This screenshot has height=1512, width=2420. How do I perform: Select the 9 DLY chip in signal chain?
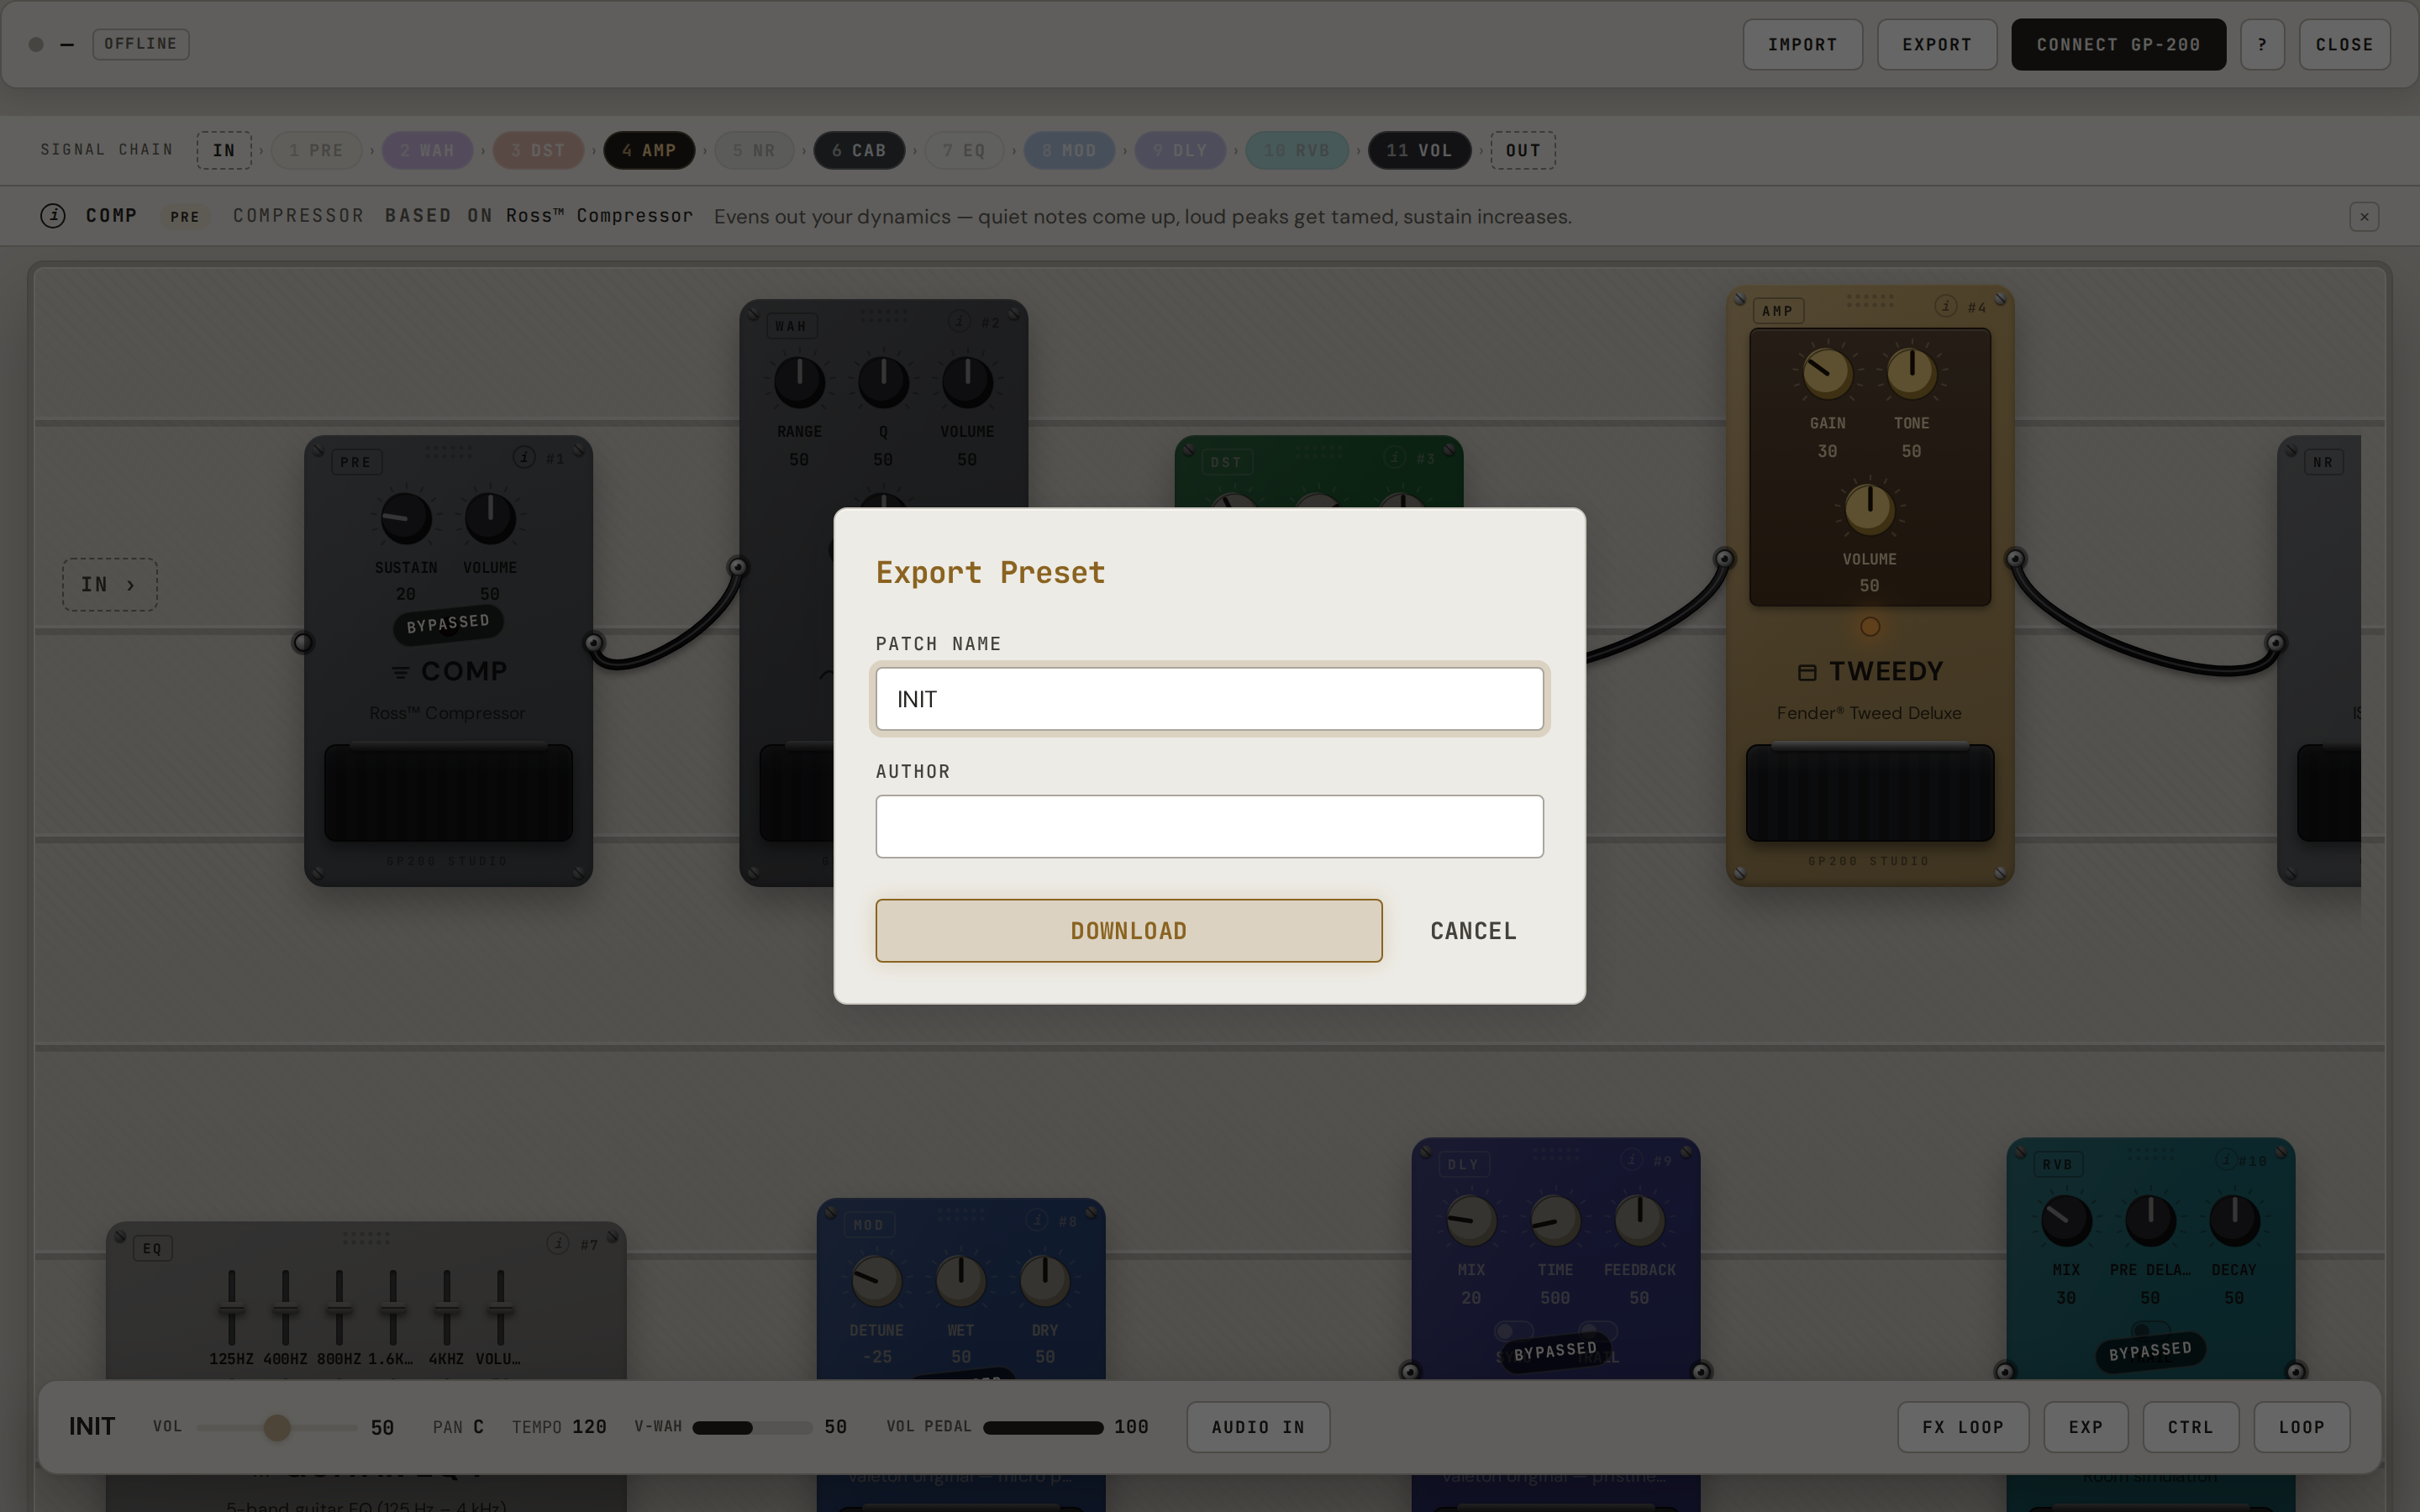tap(1180, 150)
